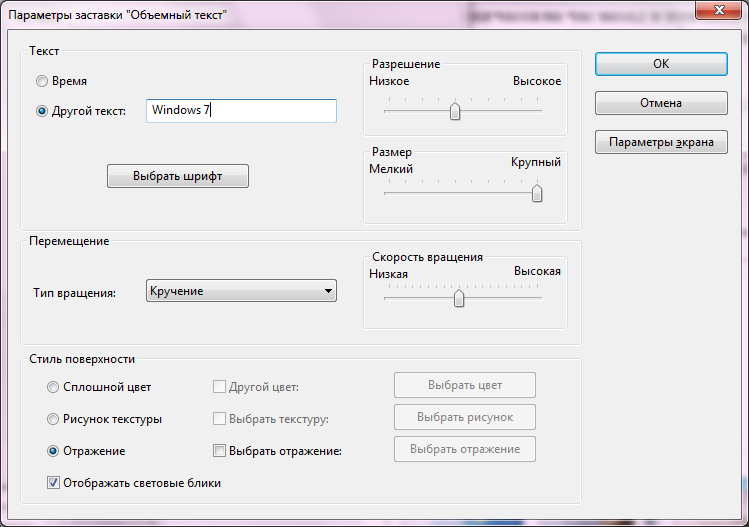Click the Выбрать шрифт button
The height and width of the screenshot is (527, 749).
(x=178, y=176)
